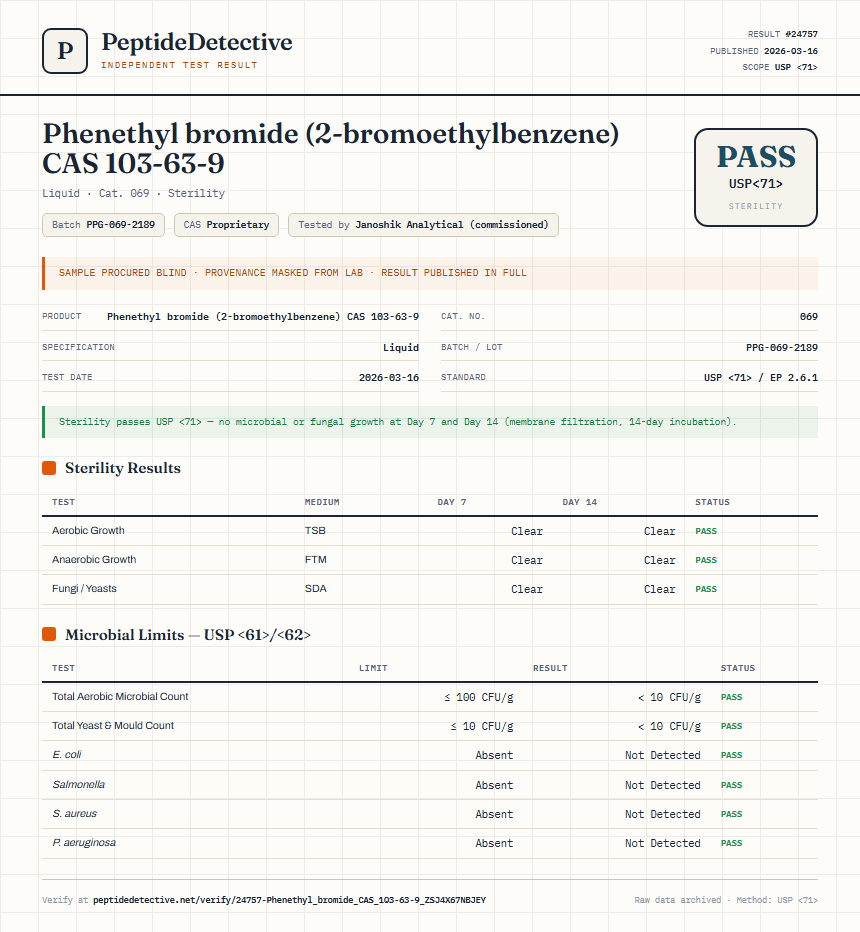Click PASS status in Fungi / Yeasts row

pos(706,590)
